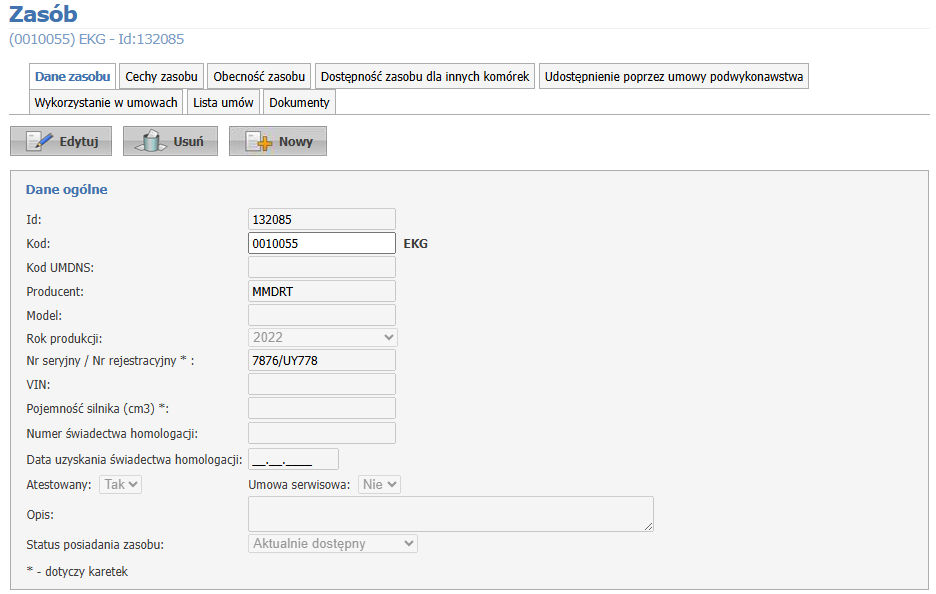Click the EKG label beside Kod
The image size is (936, 594).
(415, 244)
